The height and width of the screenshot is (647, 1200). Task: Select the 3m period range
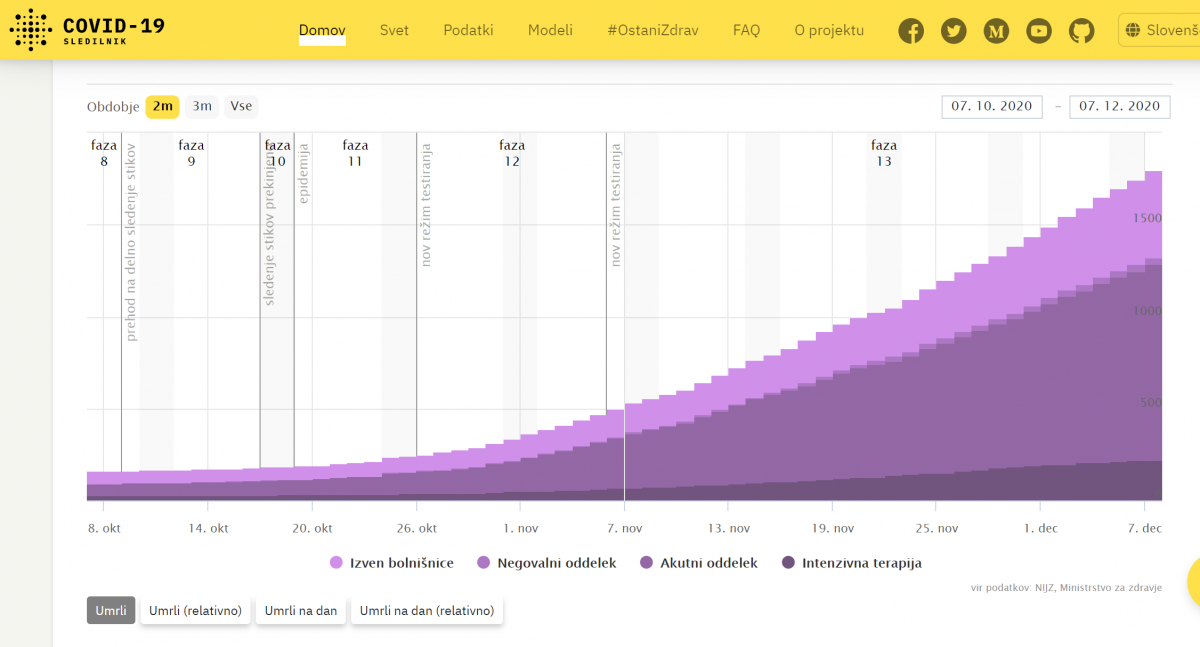(x=202, y=106)
